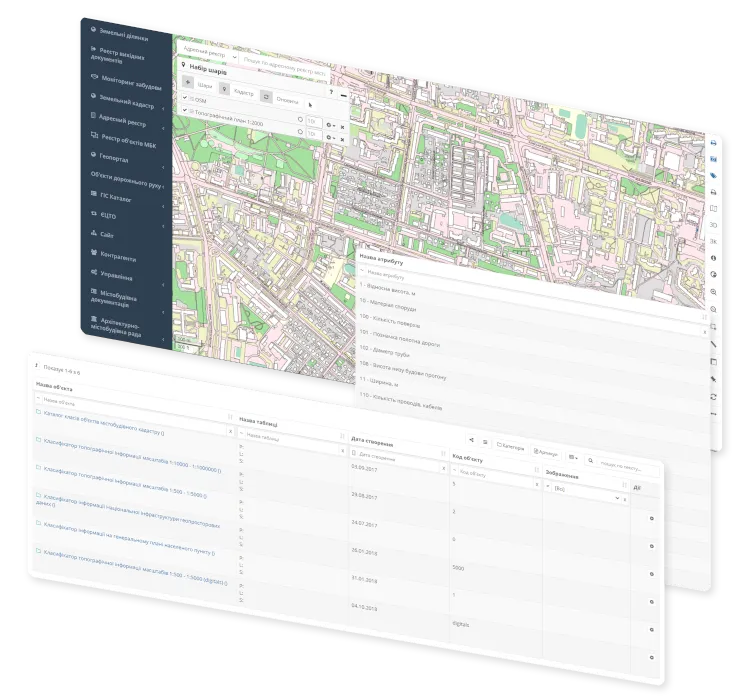Clear the Назва об'єкта filter with X

point(230,431)
